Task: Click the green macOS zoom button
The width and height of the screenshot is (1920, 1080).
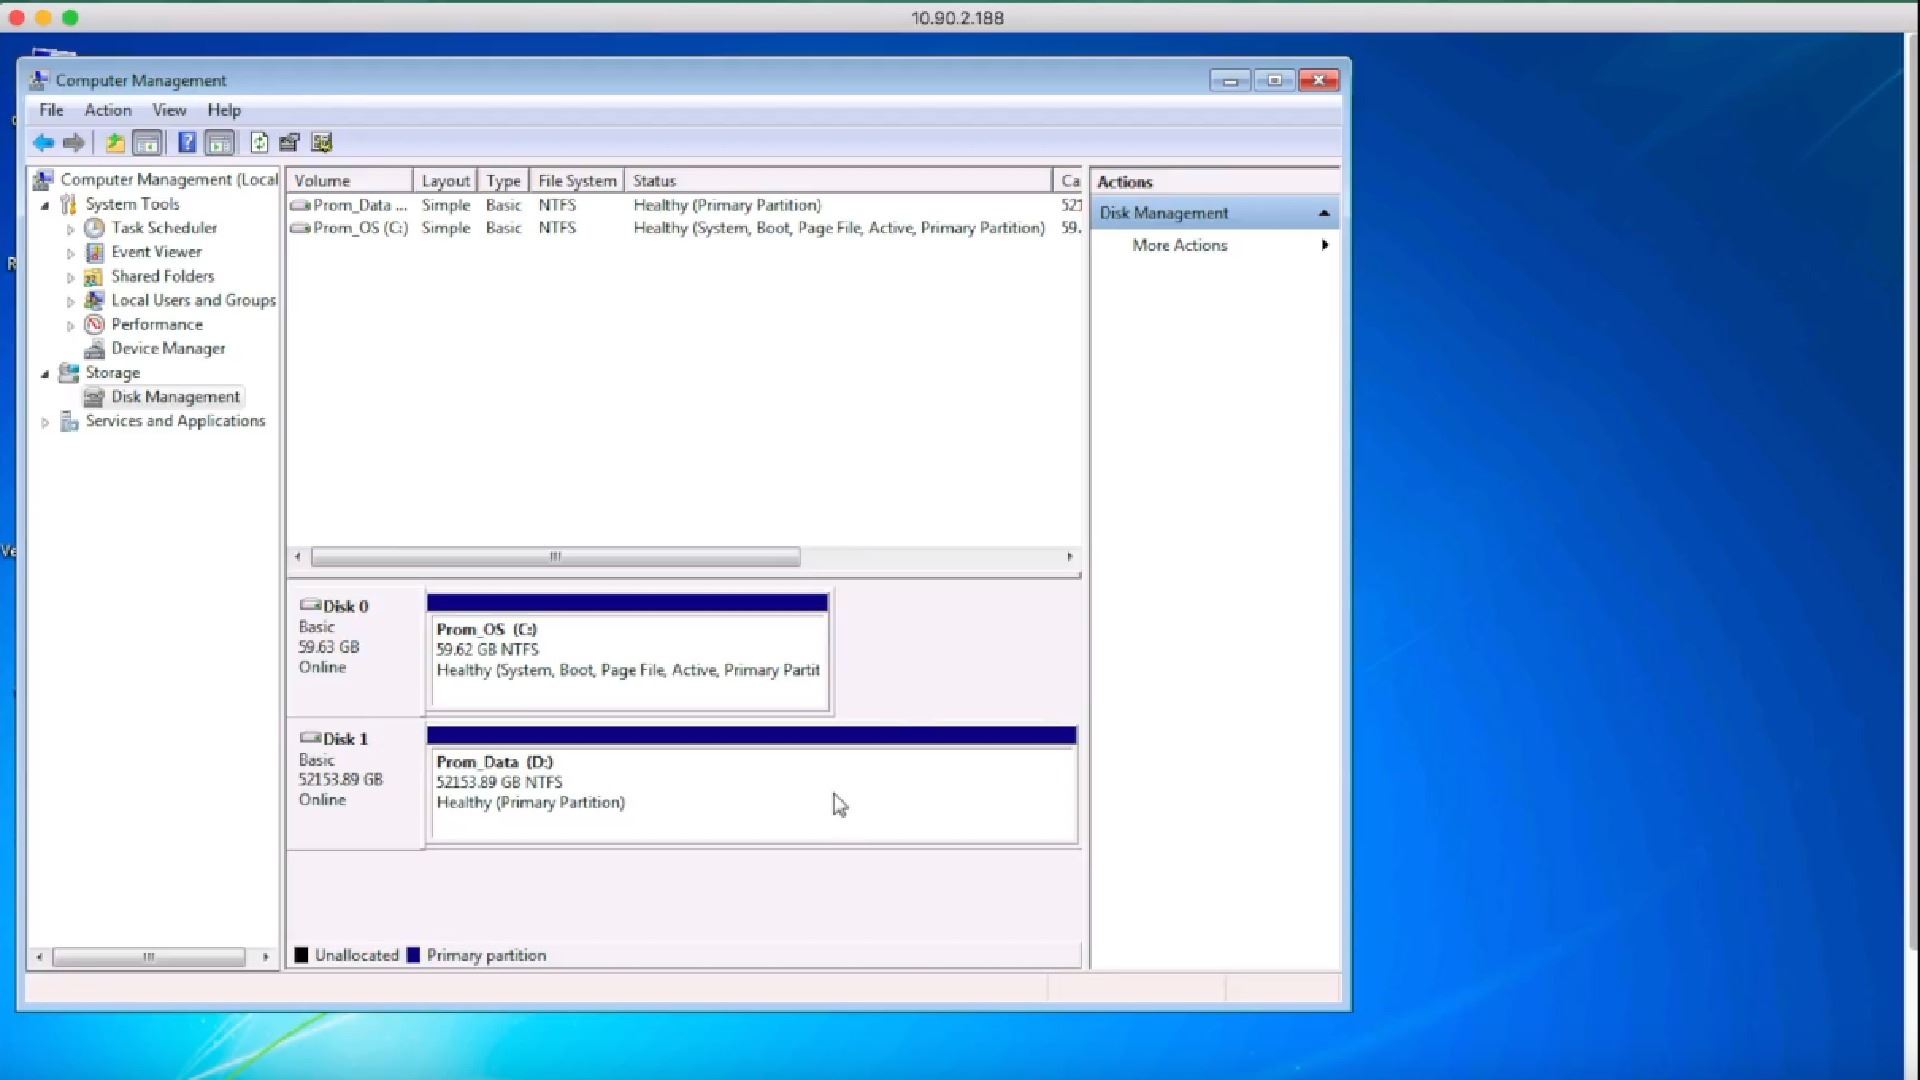Action: [70, 17]
